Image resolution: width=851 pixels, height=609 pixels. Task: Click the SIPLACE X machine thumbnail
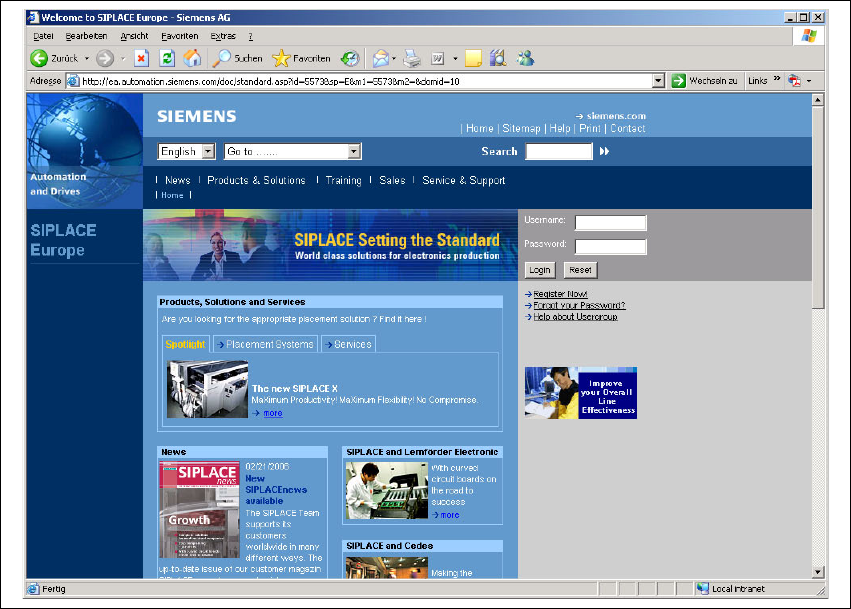coord(207,389)
